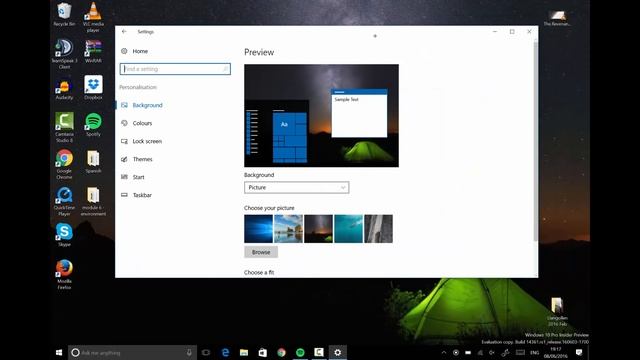The height and width of the screenshot is (360, 640).
Task: Launch Google Chrome from the desktop
Action: pos(64,164)
